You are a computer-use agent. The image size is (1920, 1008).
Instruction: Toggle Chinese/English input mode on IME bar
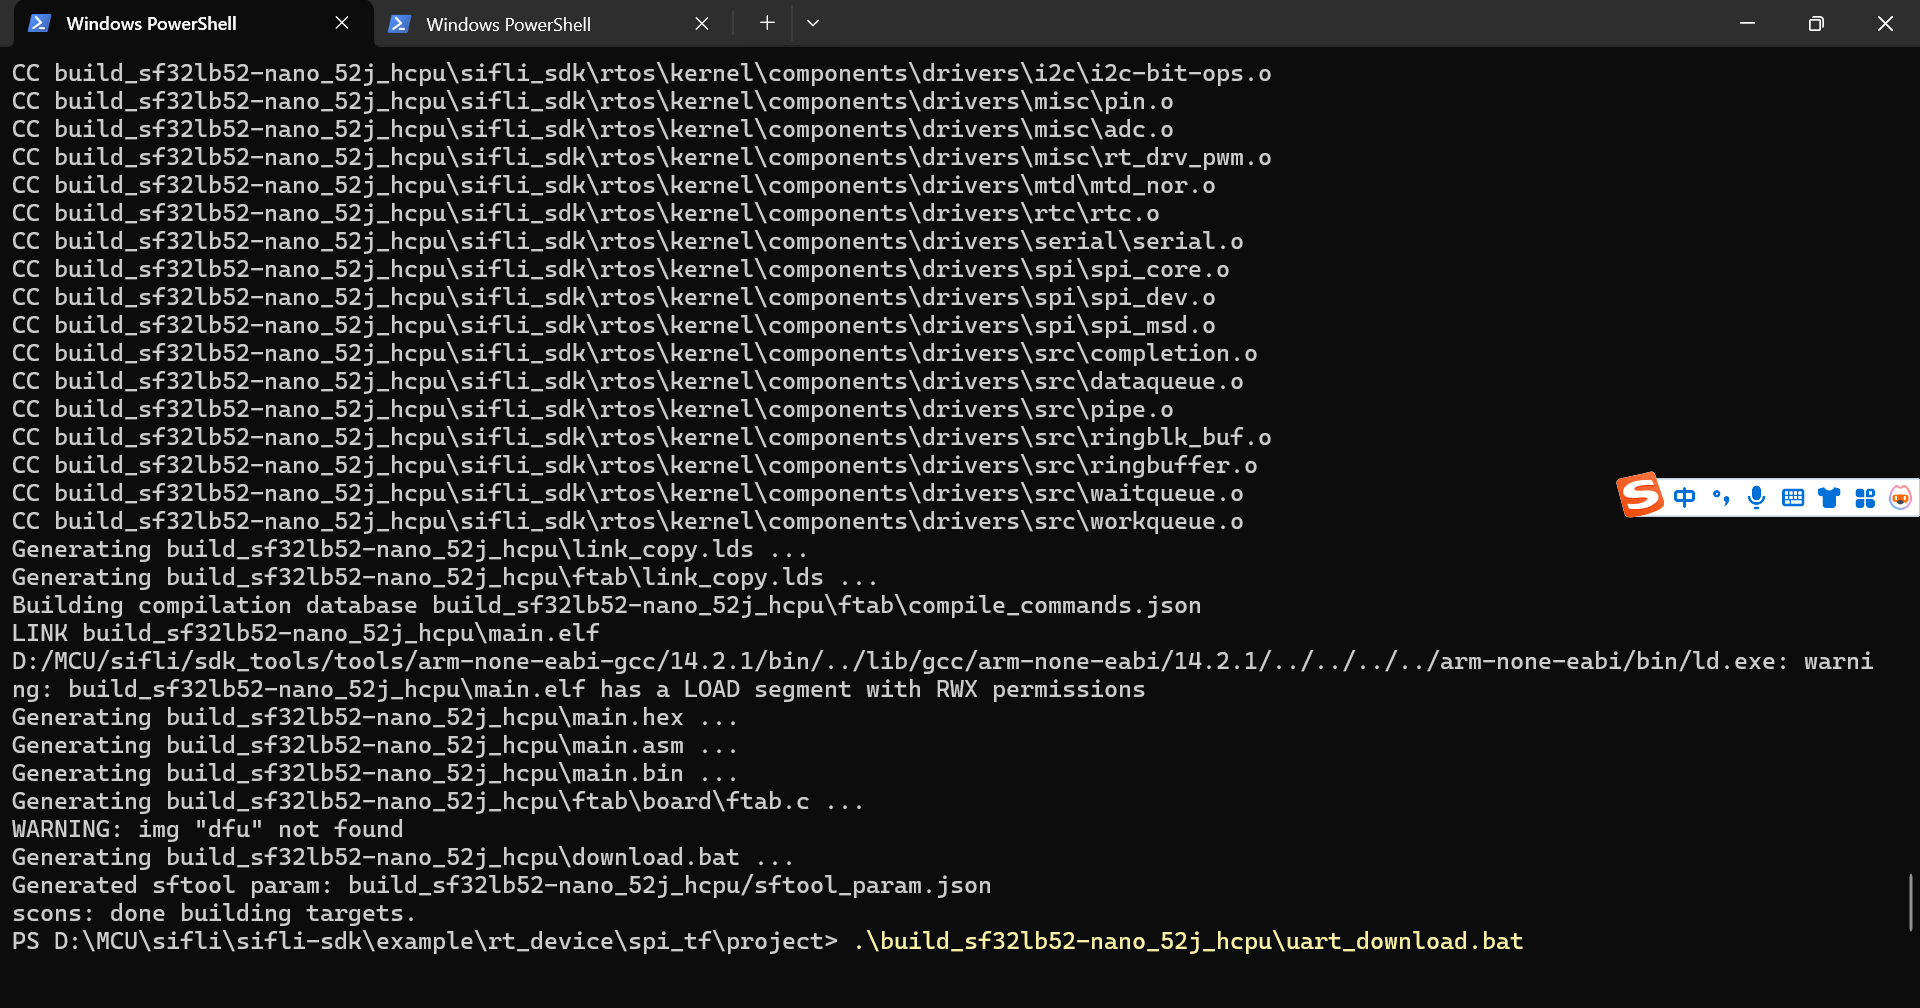[x=1685, y=497]
